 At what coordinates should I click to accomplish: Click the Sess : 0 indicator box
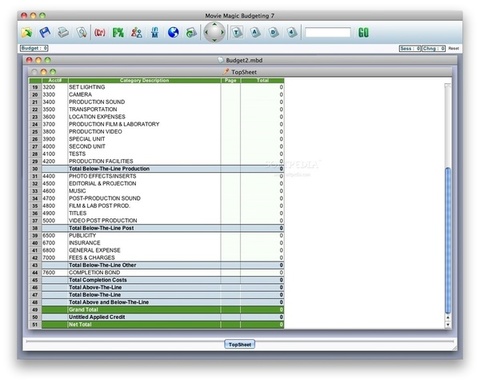[x=410, y=49]
